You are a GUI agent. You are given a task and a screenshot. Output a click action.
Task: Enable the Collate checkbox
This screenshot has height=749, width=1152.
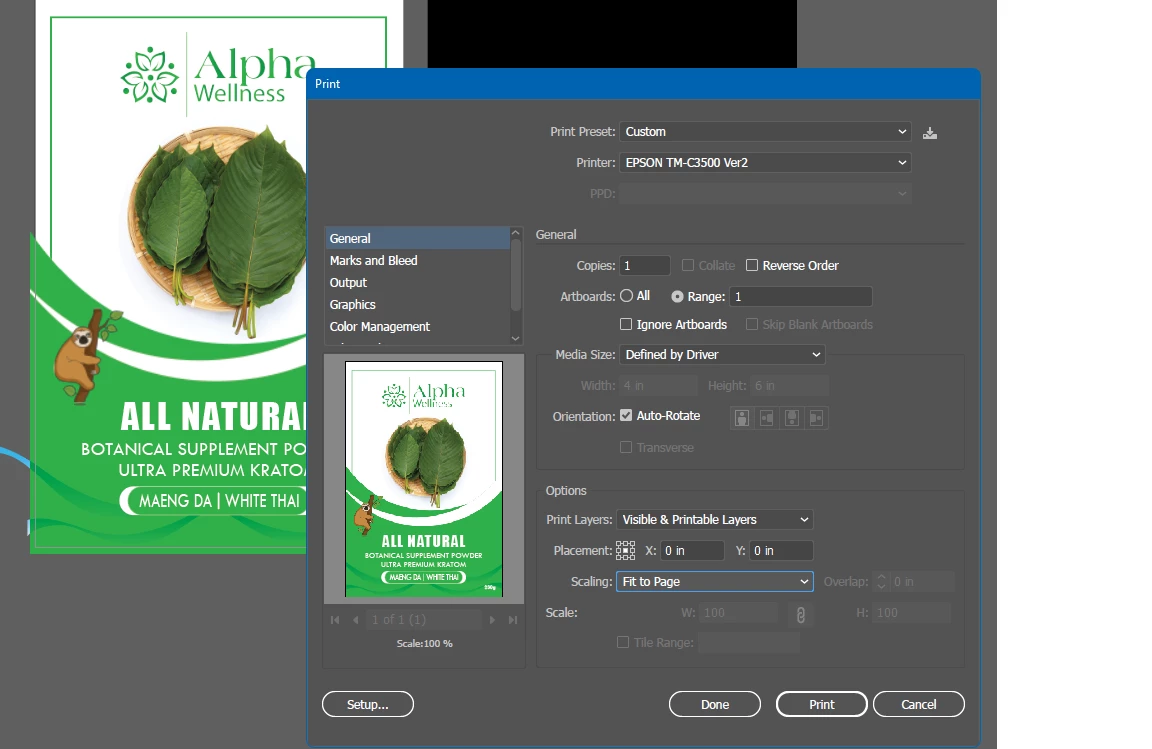(688, 265)
